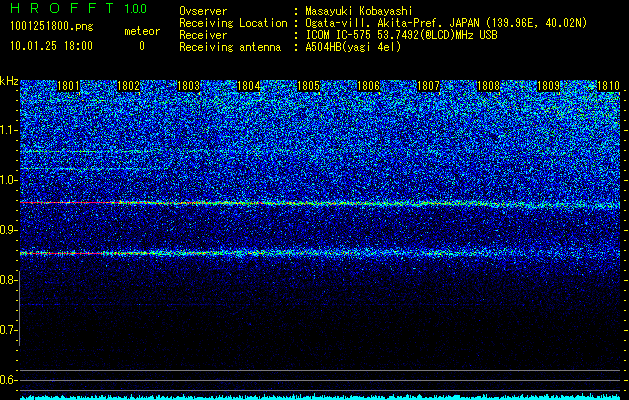Click the 0.7 kHz axis label
The image size is (629, 400).
8,330
